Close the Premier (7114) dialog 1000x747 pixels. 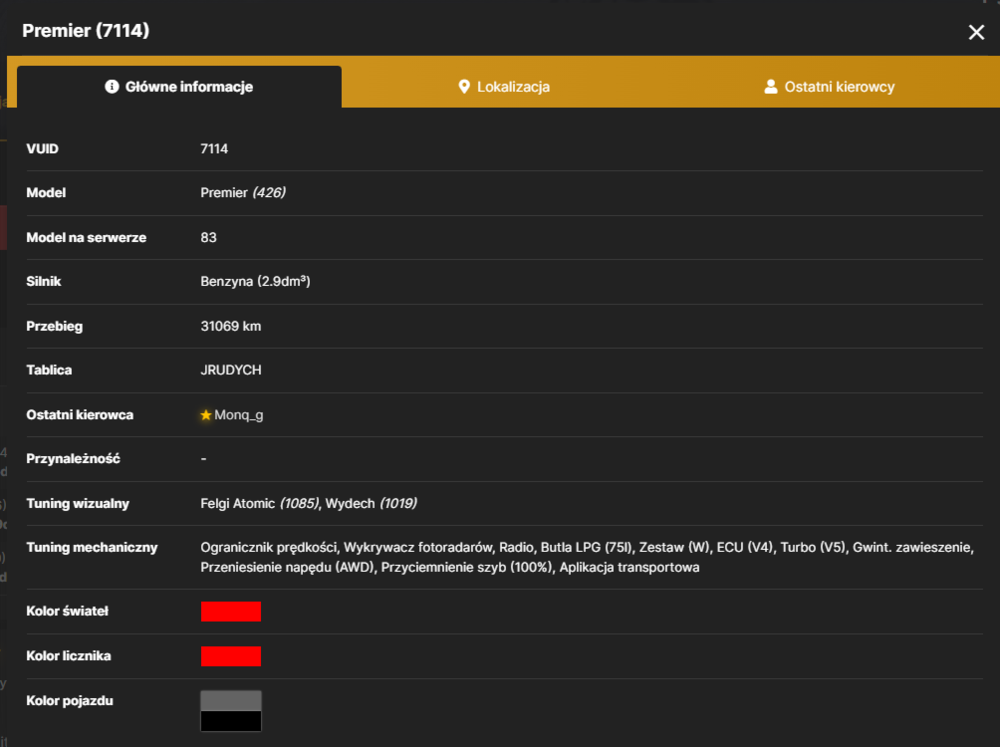coord(976,32)
